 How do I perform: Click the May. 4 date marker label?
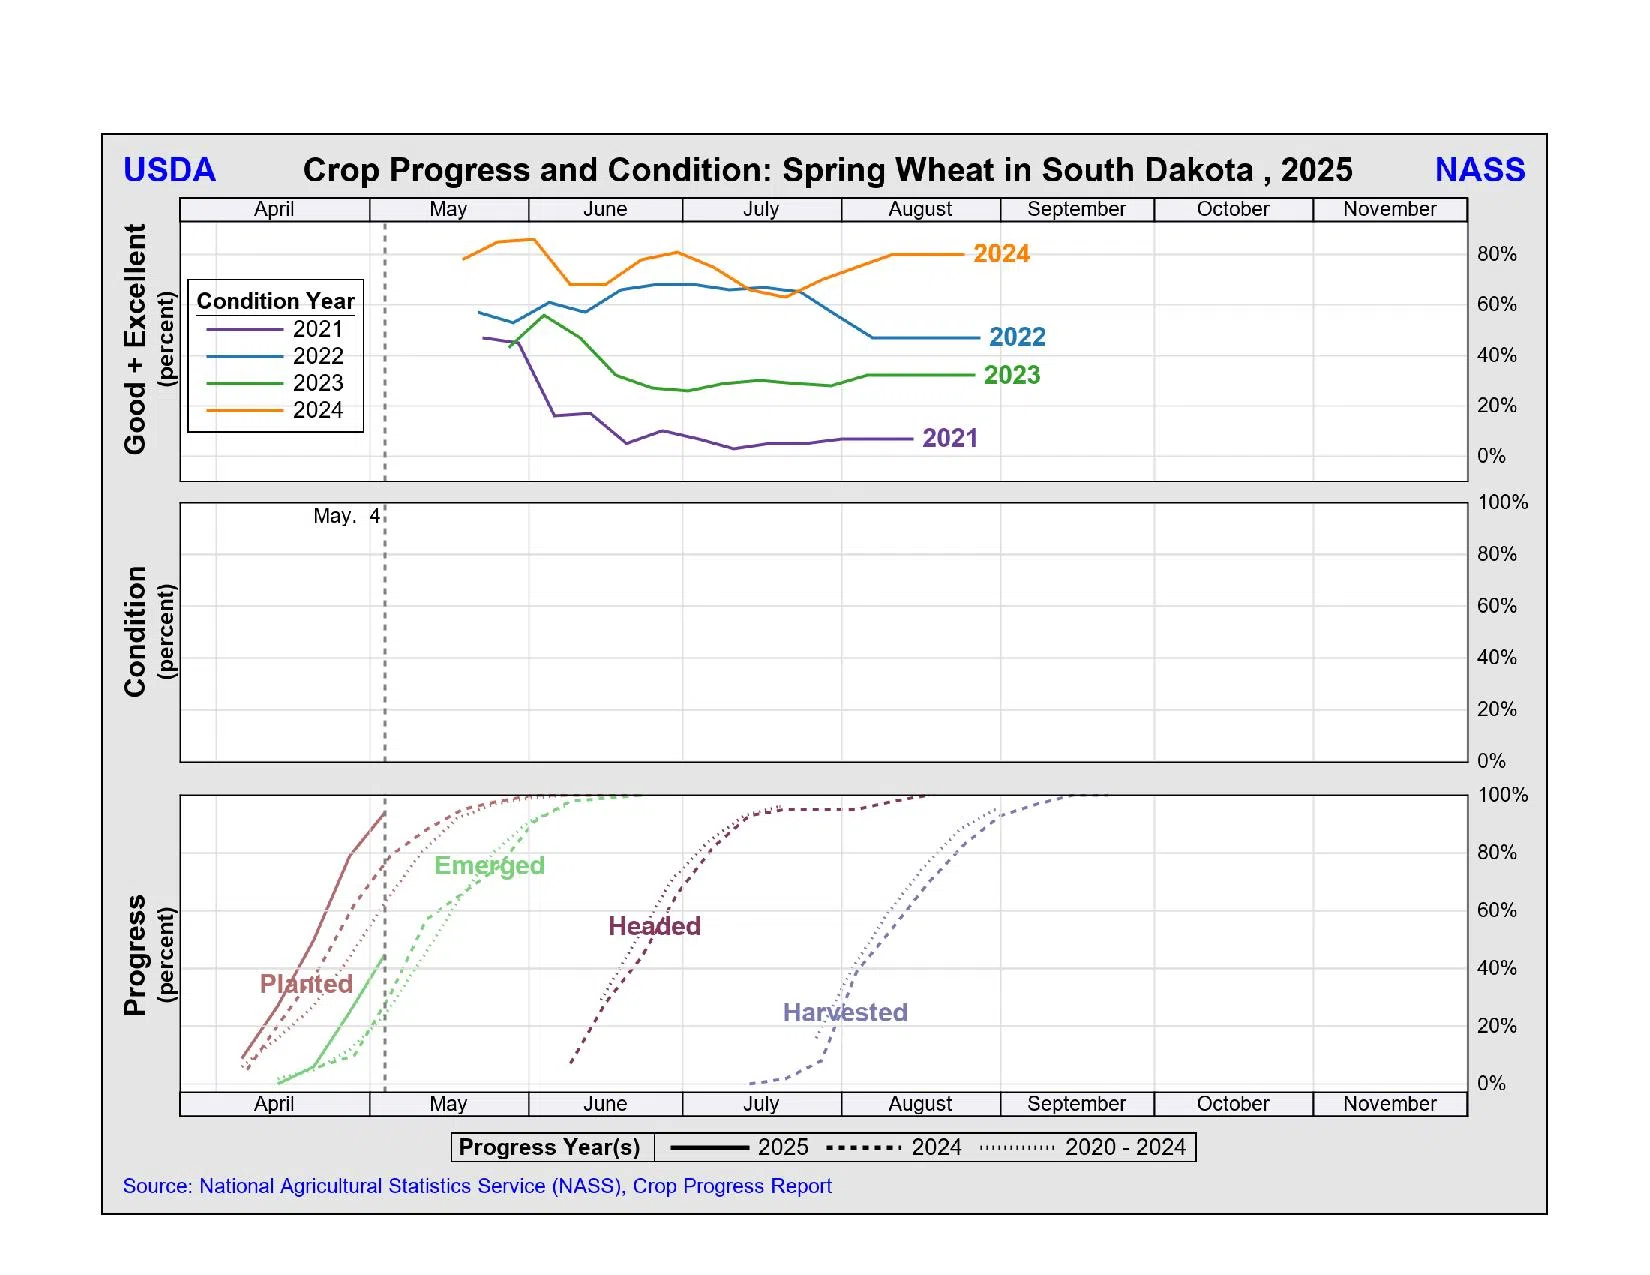(x=346, y=516)
